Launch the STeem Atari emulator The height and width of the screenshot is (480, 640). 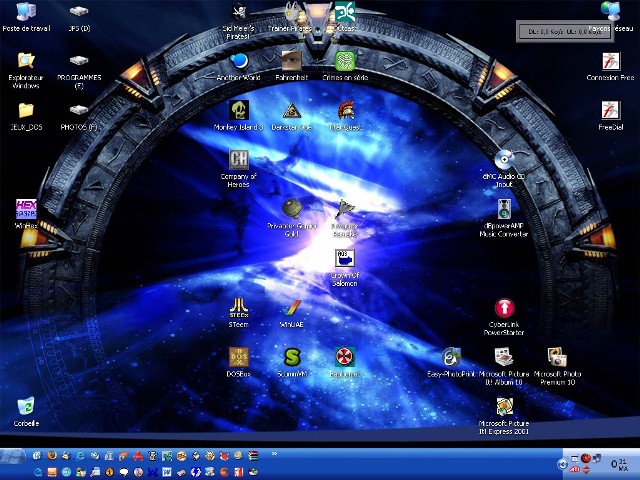239,313
